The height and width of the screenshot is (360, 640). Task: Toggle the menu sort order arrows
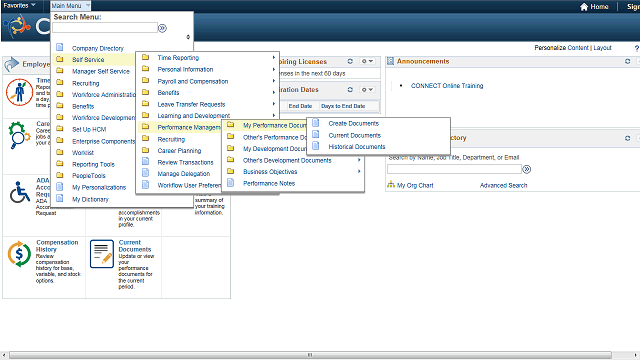[x=188, y=37]
